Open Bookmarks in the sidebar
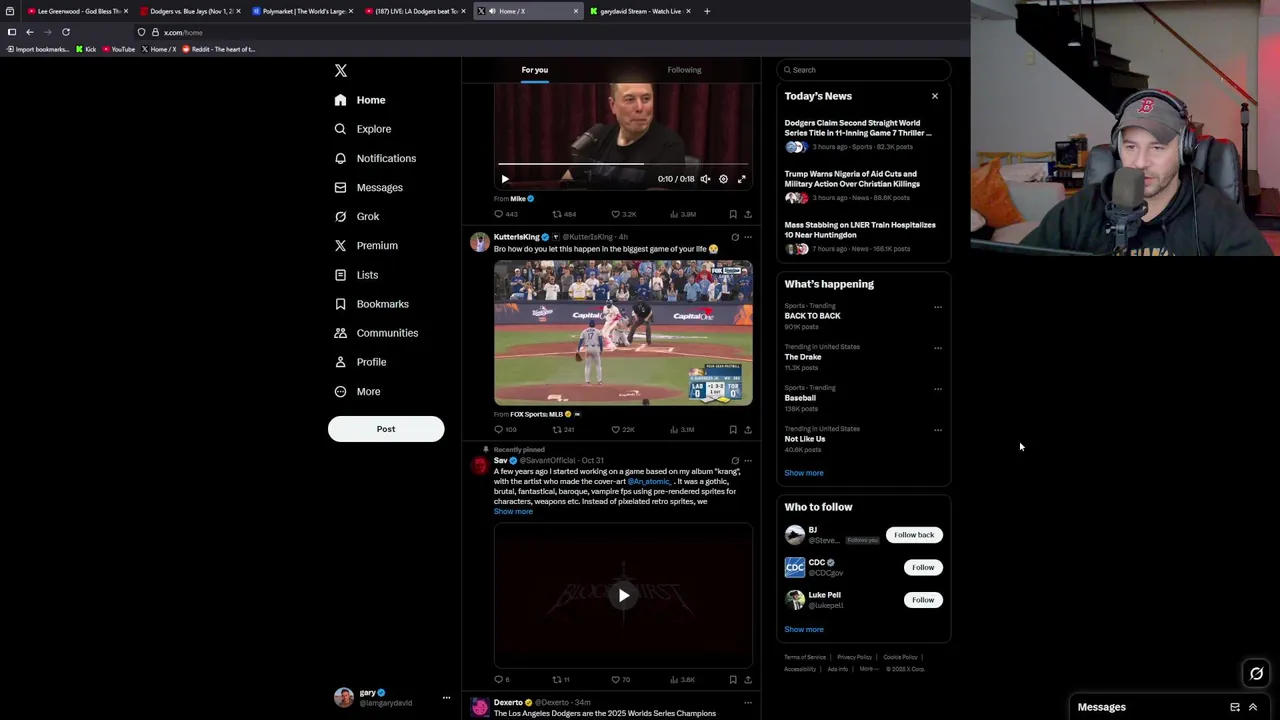Viewport: 1280px width, 720px height. click(x=372, y=304)
